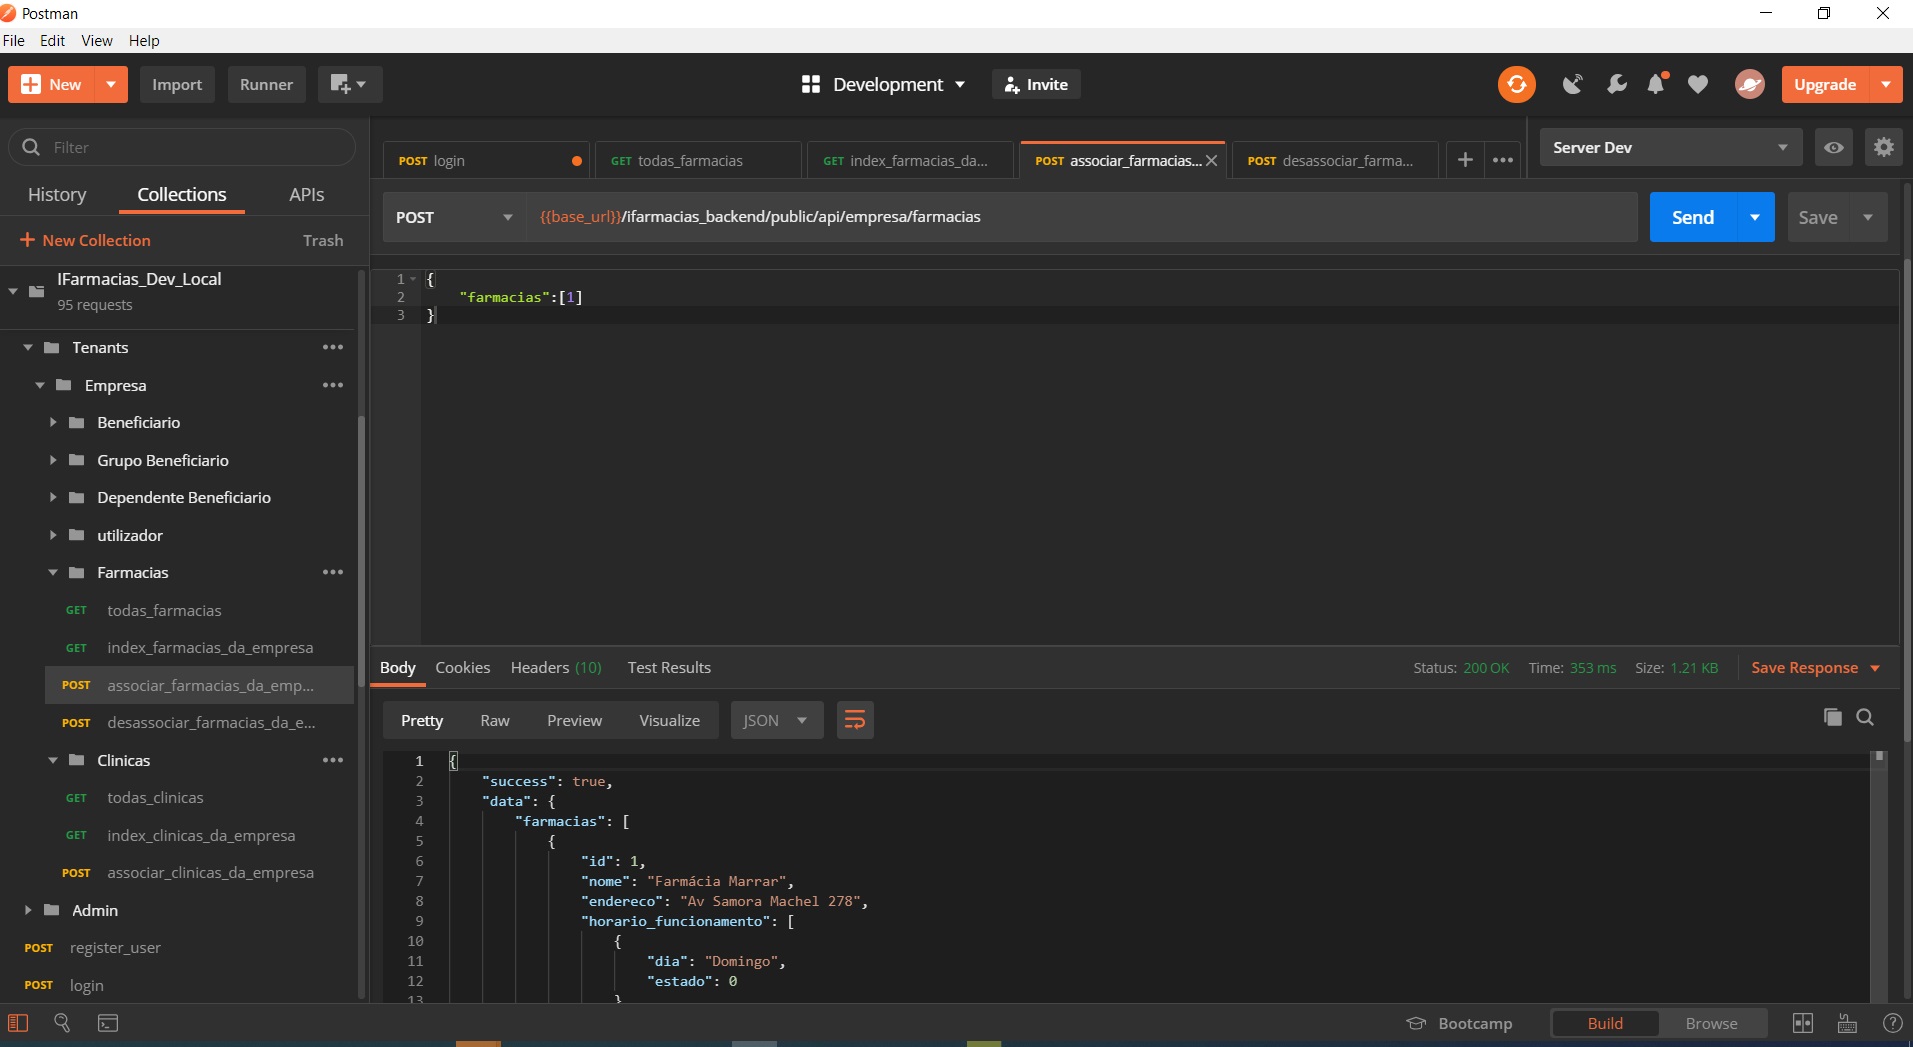1913x1047 pixels.
Task: Collapse IFarmacias_Dev_Local collection
Action: 13,291
